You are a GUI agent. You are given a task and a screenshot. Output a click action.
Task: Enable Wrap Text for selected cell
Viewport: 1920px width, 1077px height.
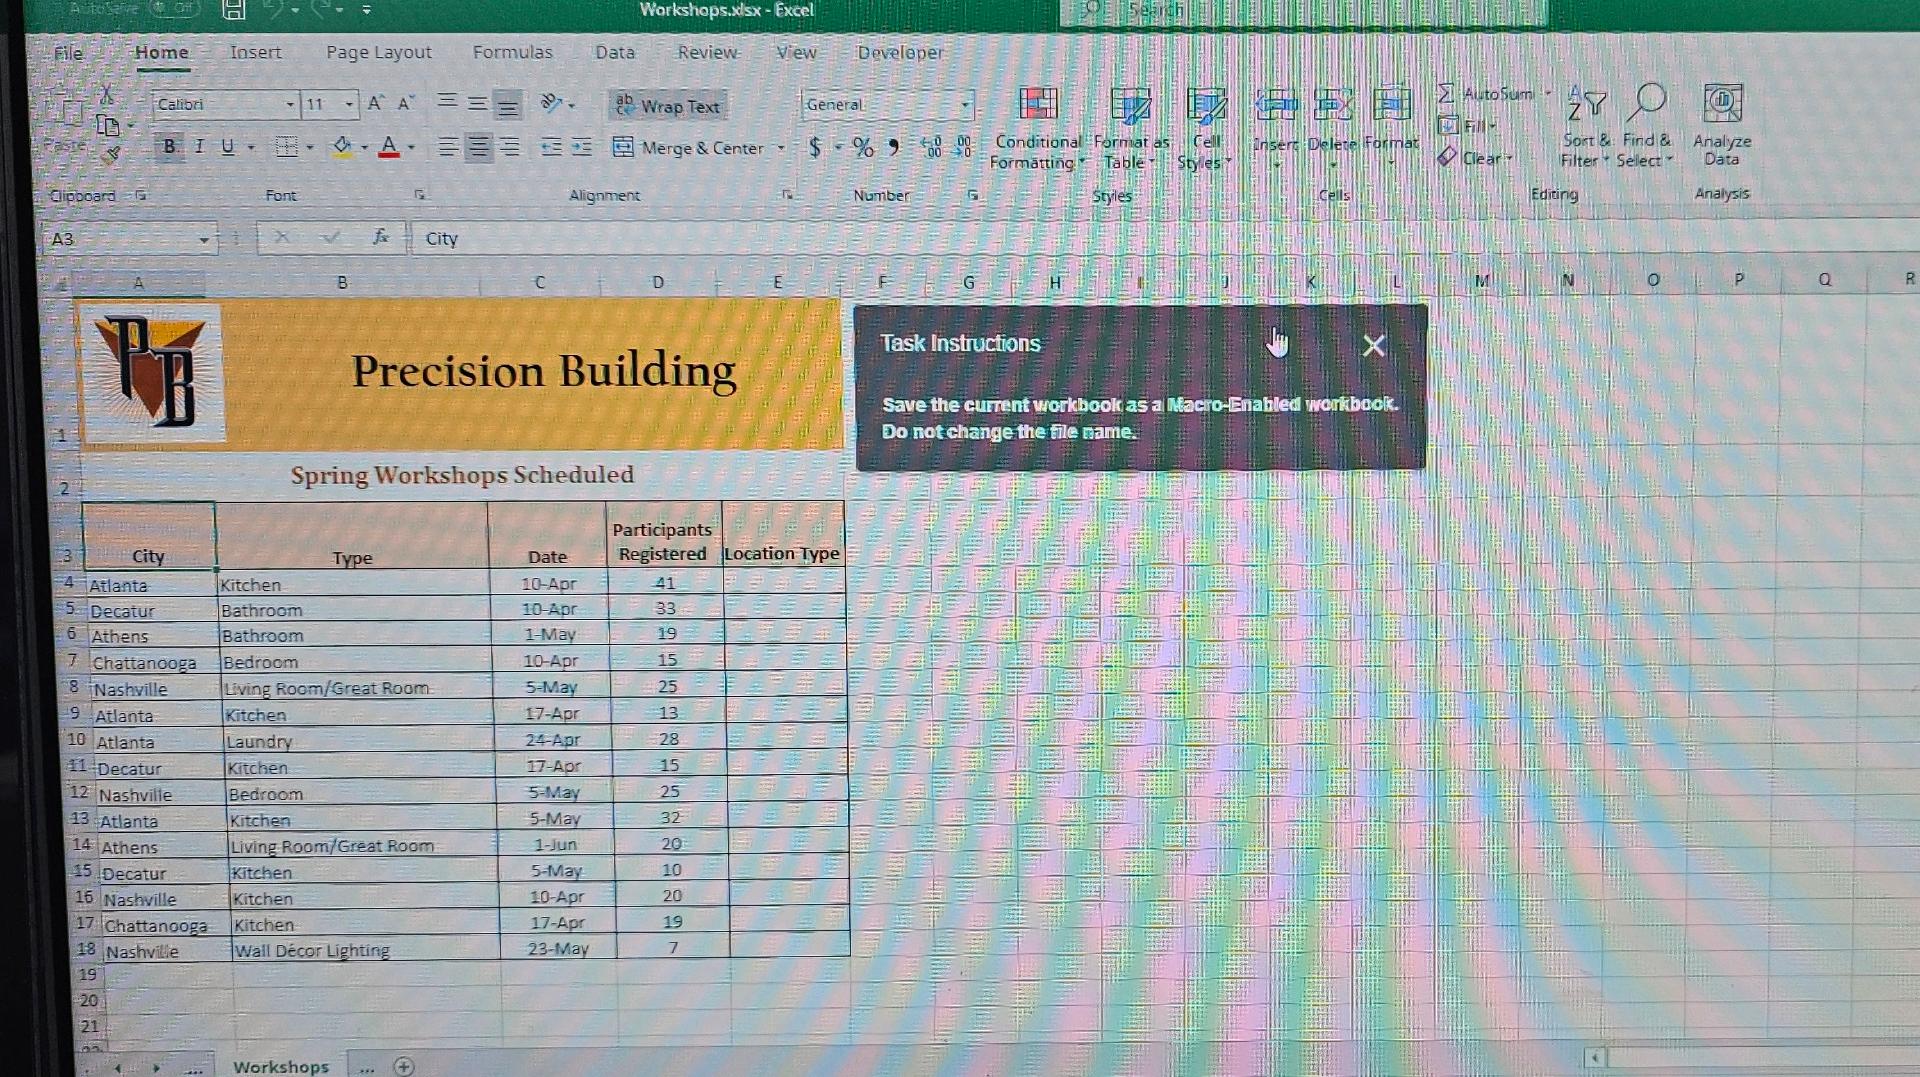(x=666, y=106)
